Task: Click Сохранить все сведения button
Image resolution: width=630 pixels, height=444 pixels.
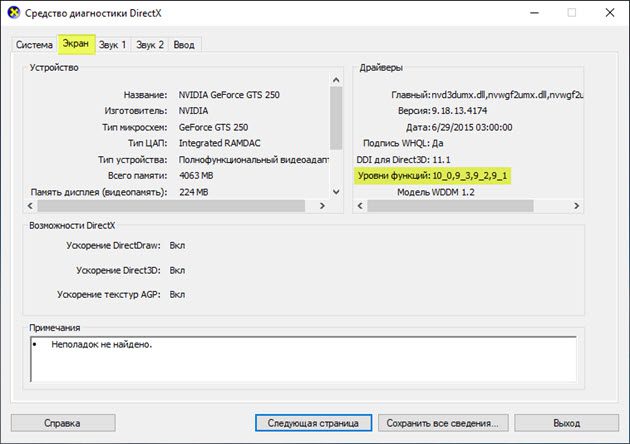Action: pyautogui.click(x=443, y=423)
